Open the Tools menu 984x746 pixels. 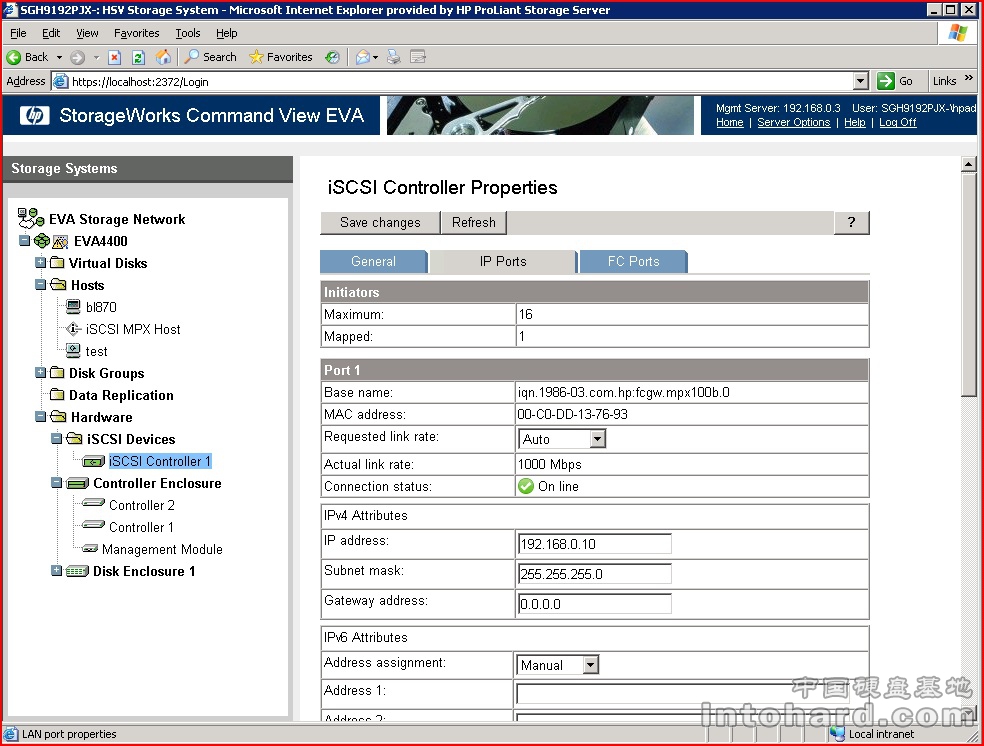[188, 33]
